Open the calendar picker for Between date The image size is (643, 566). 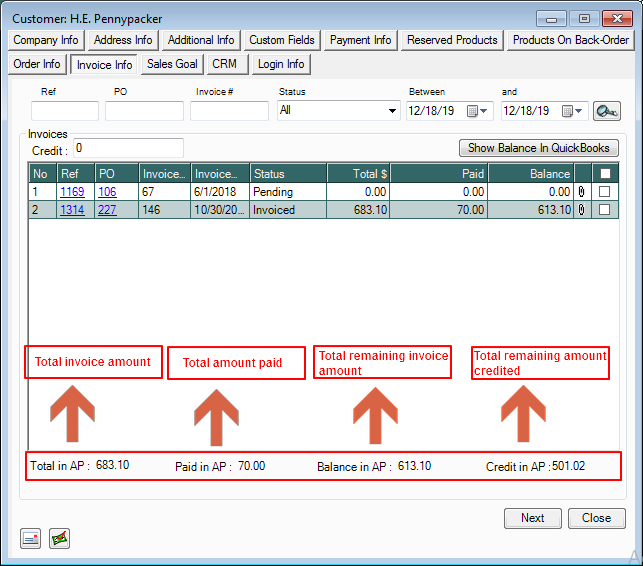tap(484, 111)
